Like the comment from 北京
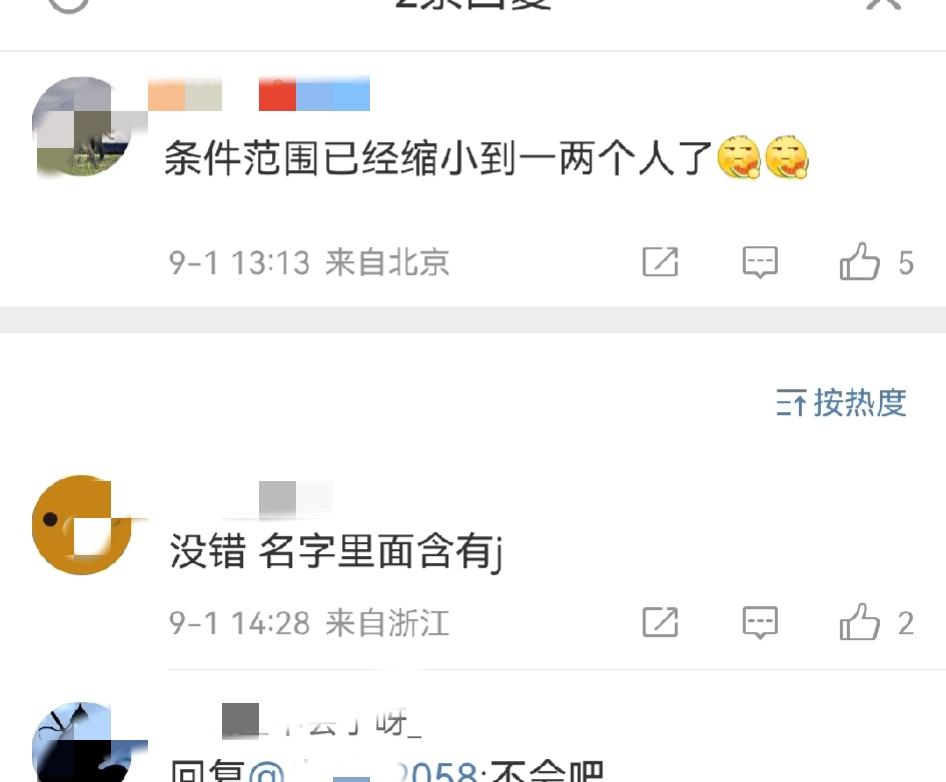The height and width of the screenshot is (782, 946). coord(859,262)
